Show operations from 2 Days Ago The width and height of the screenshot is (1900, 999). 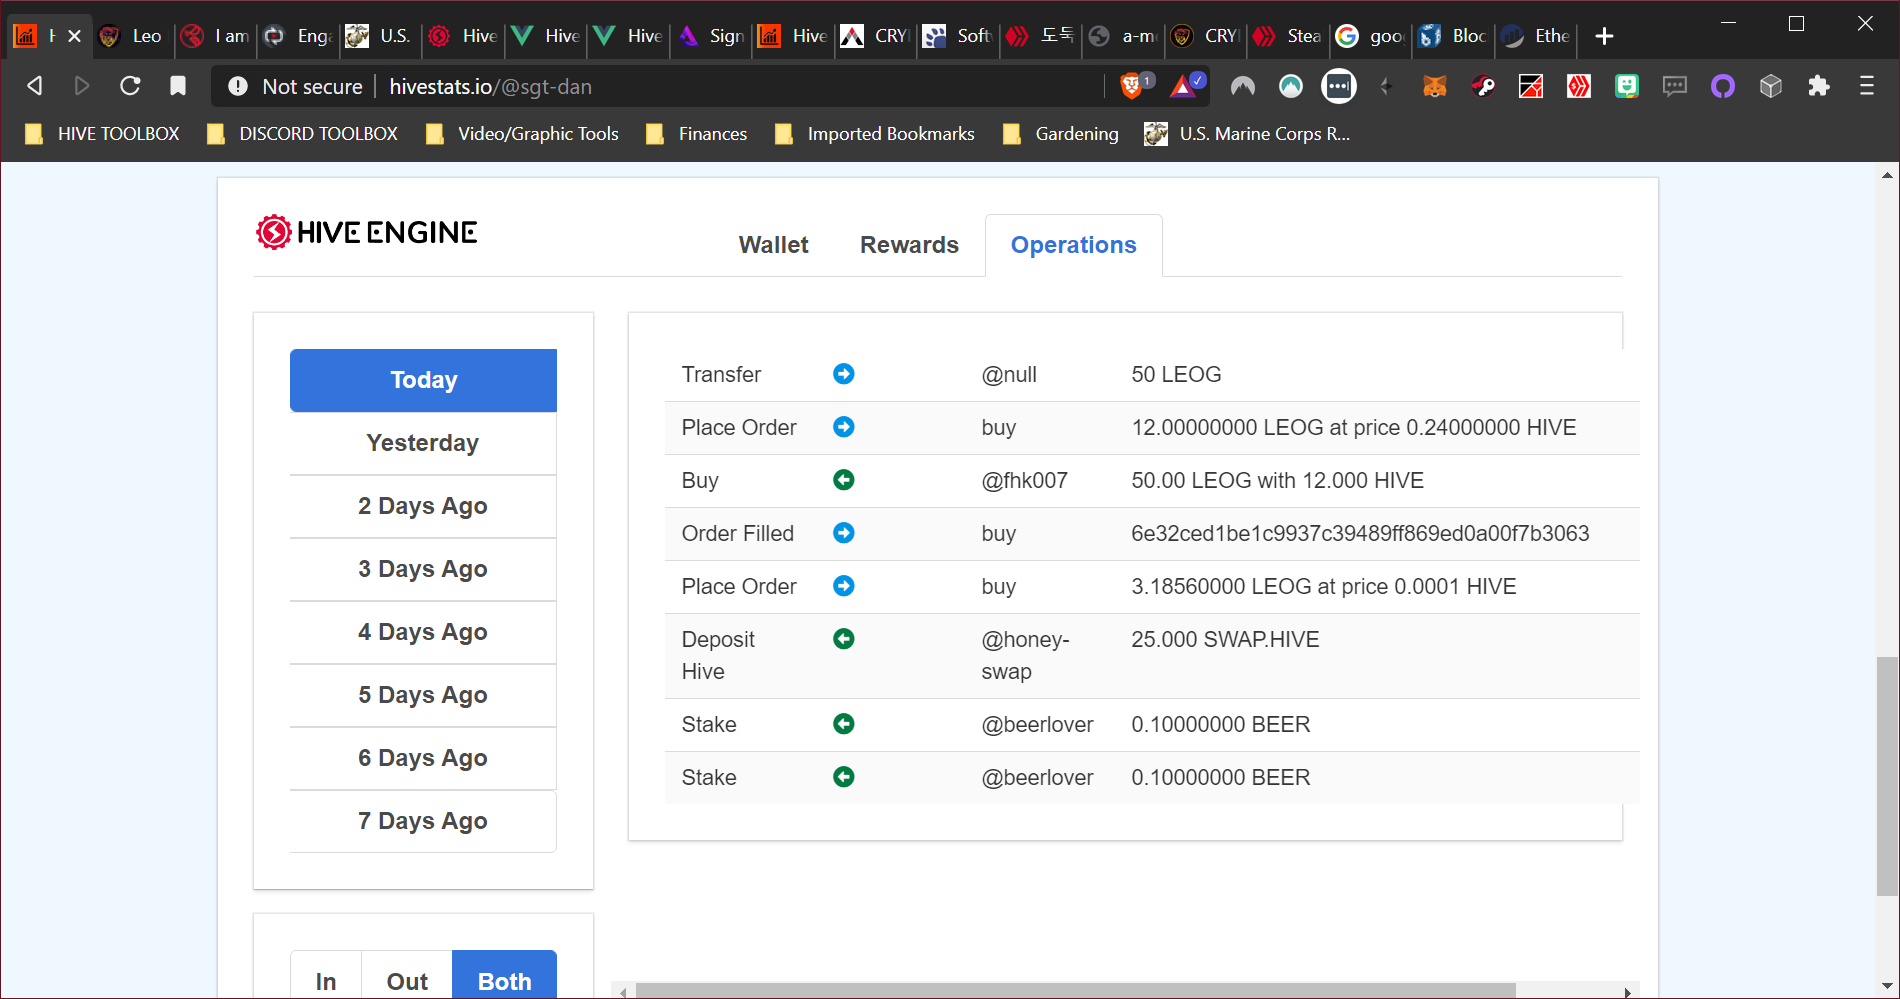point(423,506)
